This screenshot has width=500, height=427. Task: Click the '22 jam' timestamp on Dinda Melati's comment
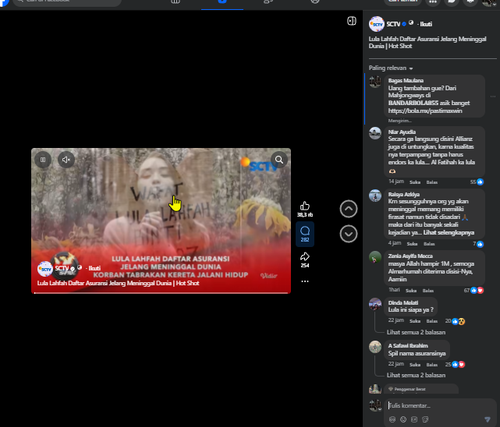coord(396,320)
